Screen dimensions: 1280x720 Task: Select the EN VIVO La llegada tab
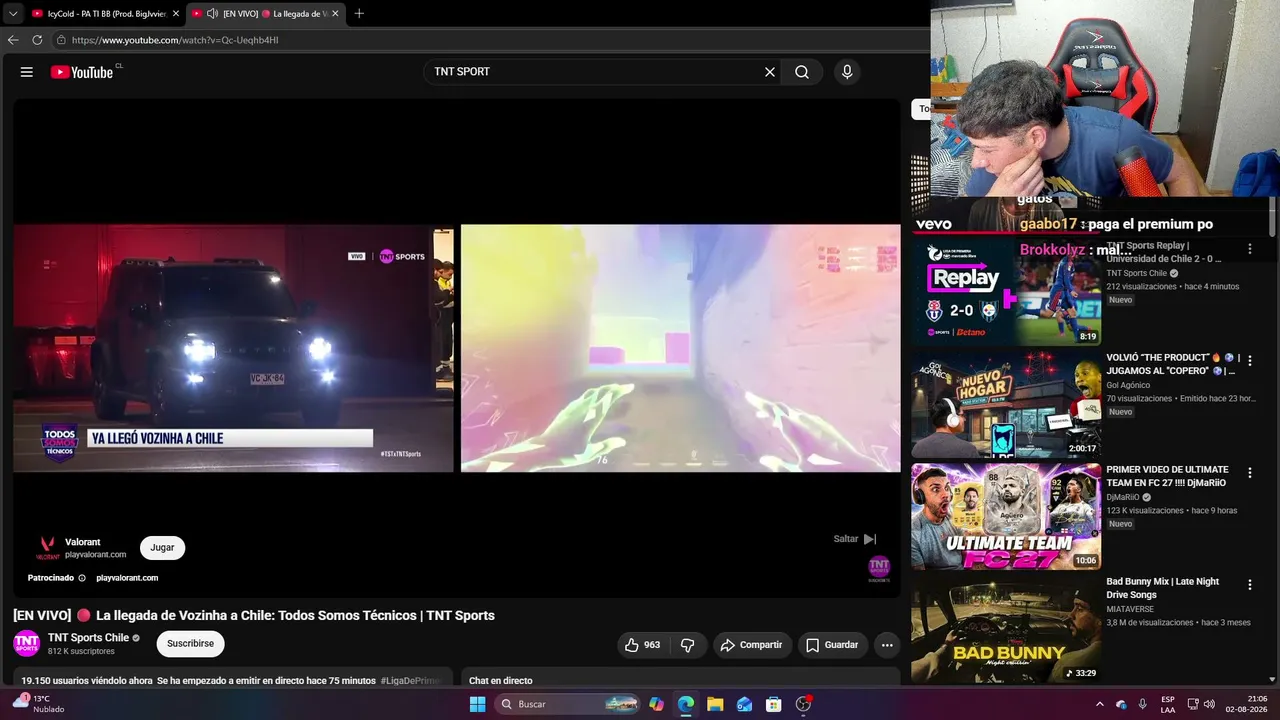coord(265,14)
